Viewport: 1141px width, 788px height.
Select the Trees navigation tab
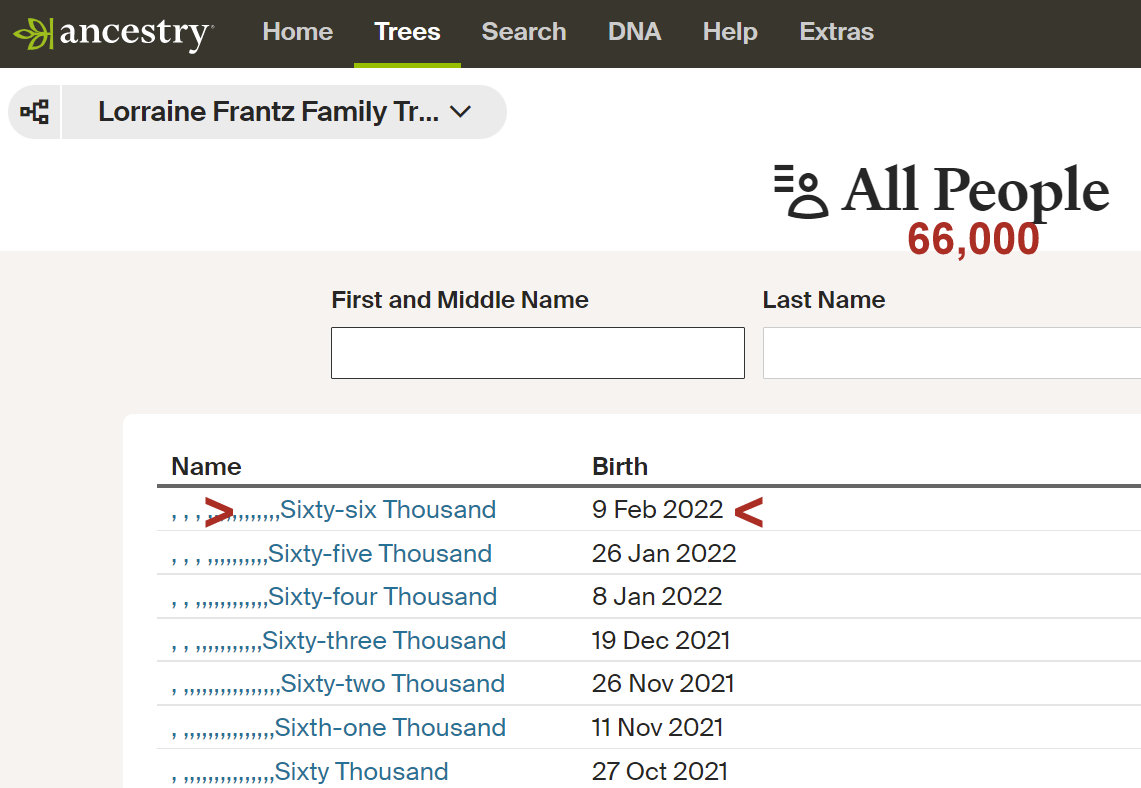tap(407, 32)
